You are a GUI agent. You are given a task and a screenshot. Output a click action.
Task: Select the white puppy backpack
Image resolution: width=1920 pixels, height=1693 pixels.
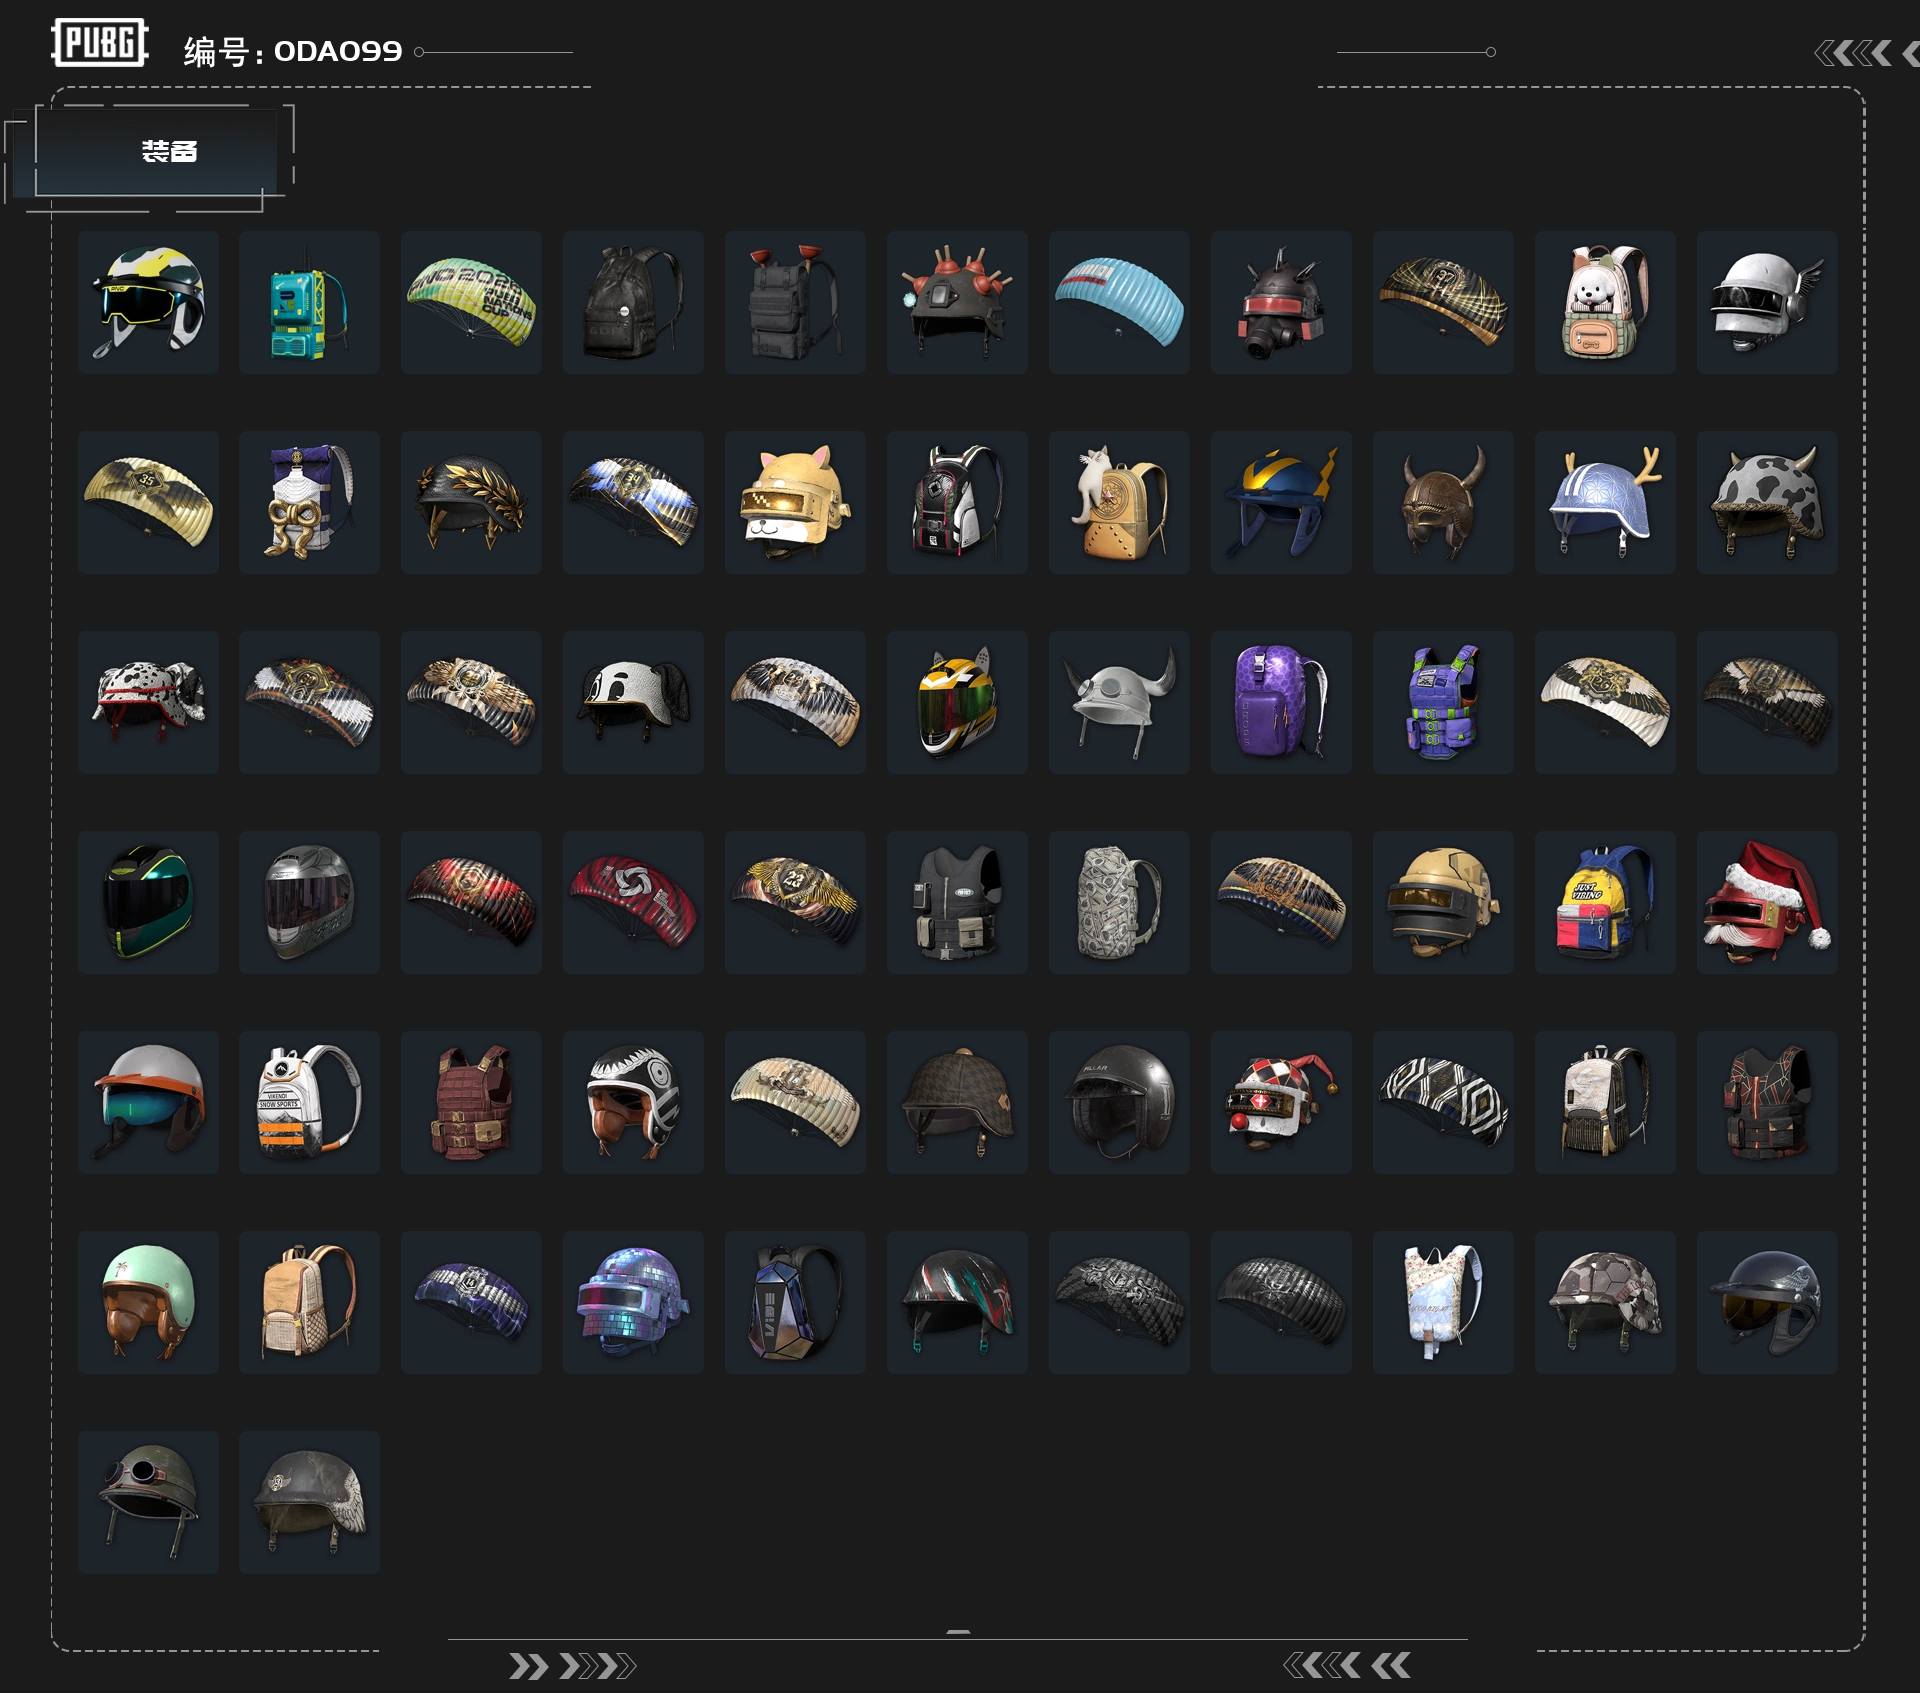(1605, 303)
